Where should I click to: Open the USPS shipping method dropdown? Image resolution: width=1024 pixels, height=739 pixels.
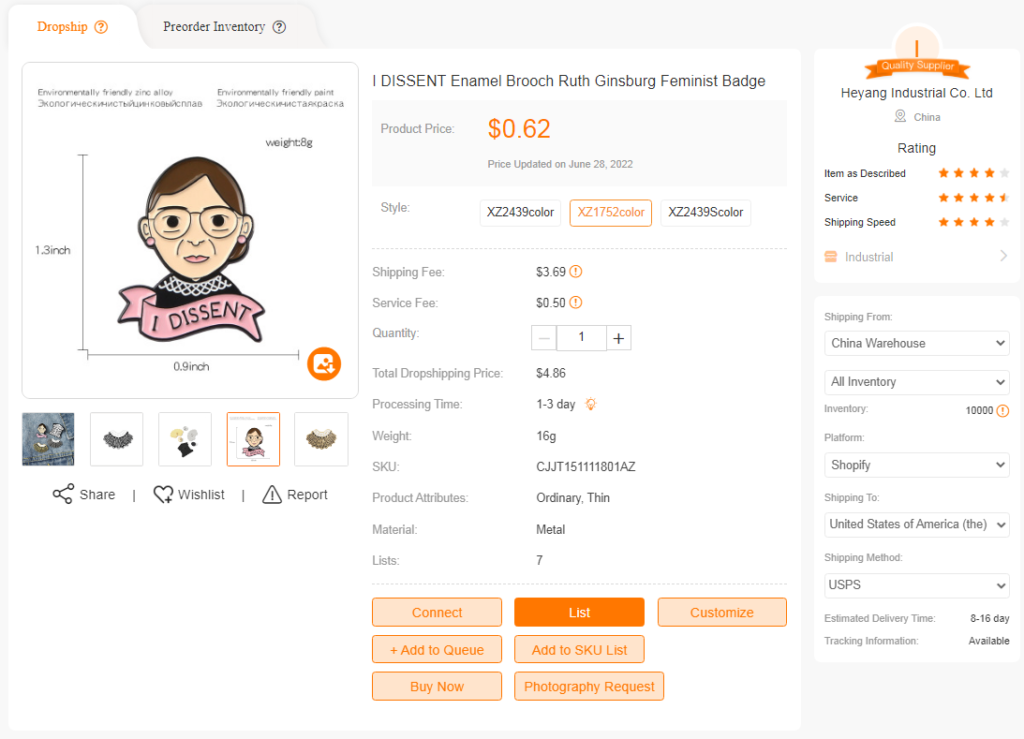click(x=917, y=585)
